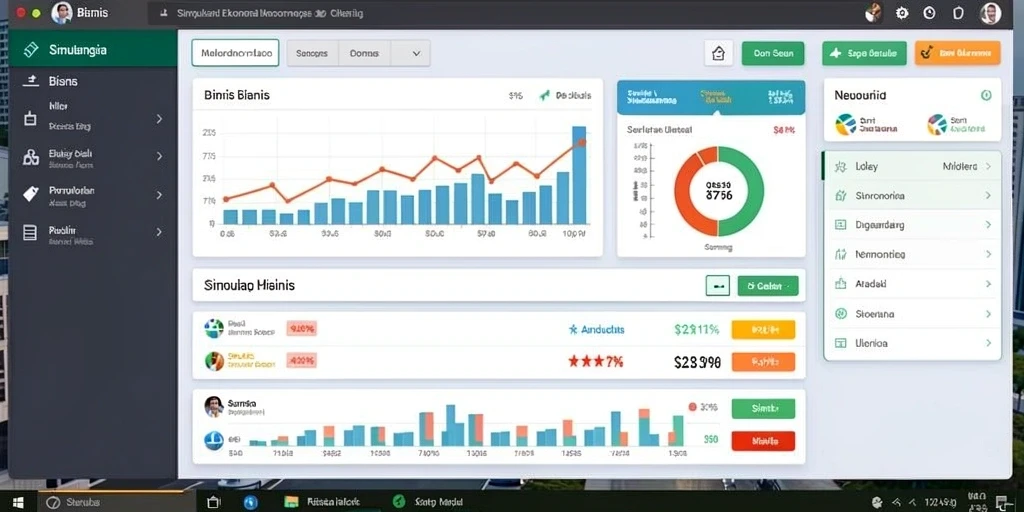Click the green Don Sean button
This screenshot has height=512, width=1024.
(773, 54)
